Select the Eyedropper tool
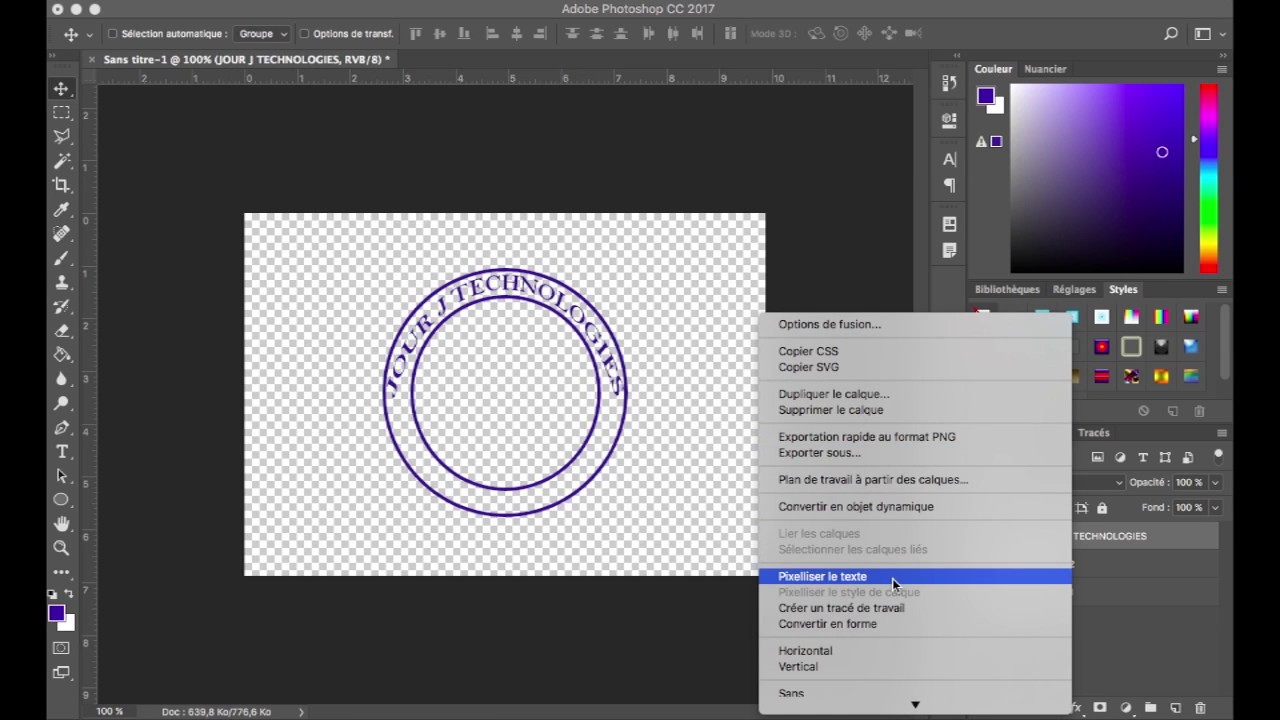The width and height of the screenshot is (1280, 720). coord(62,210)
